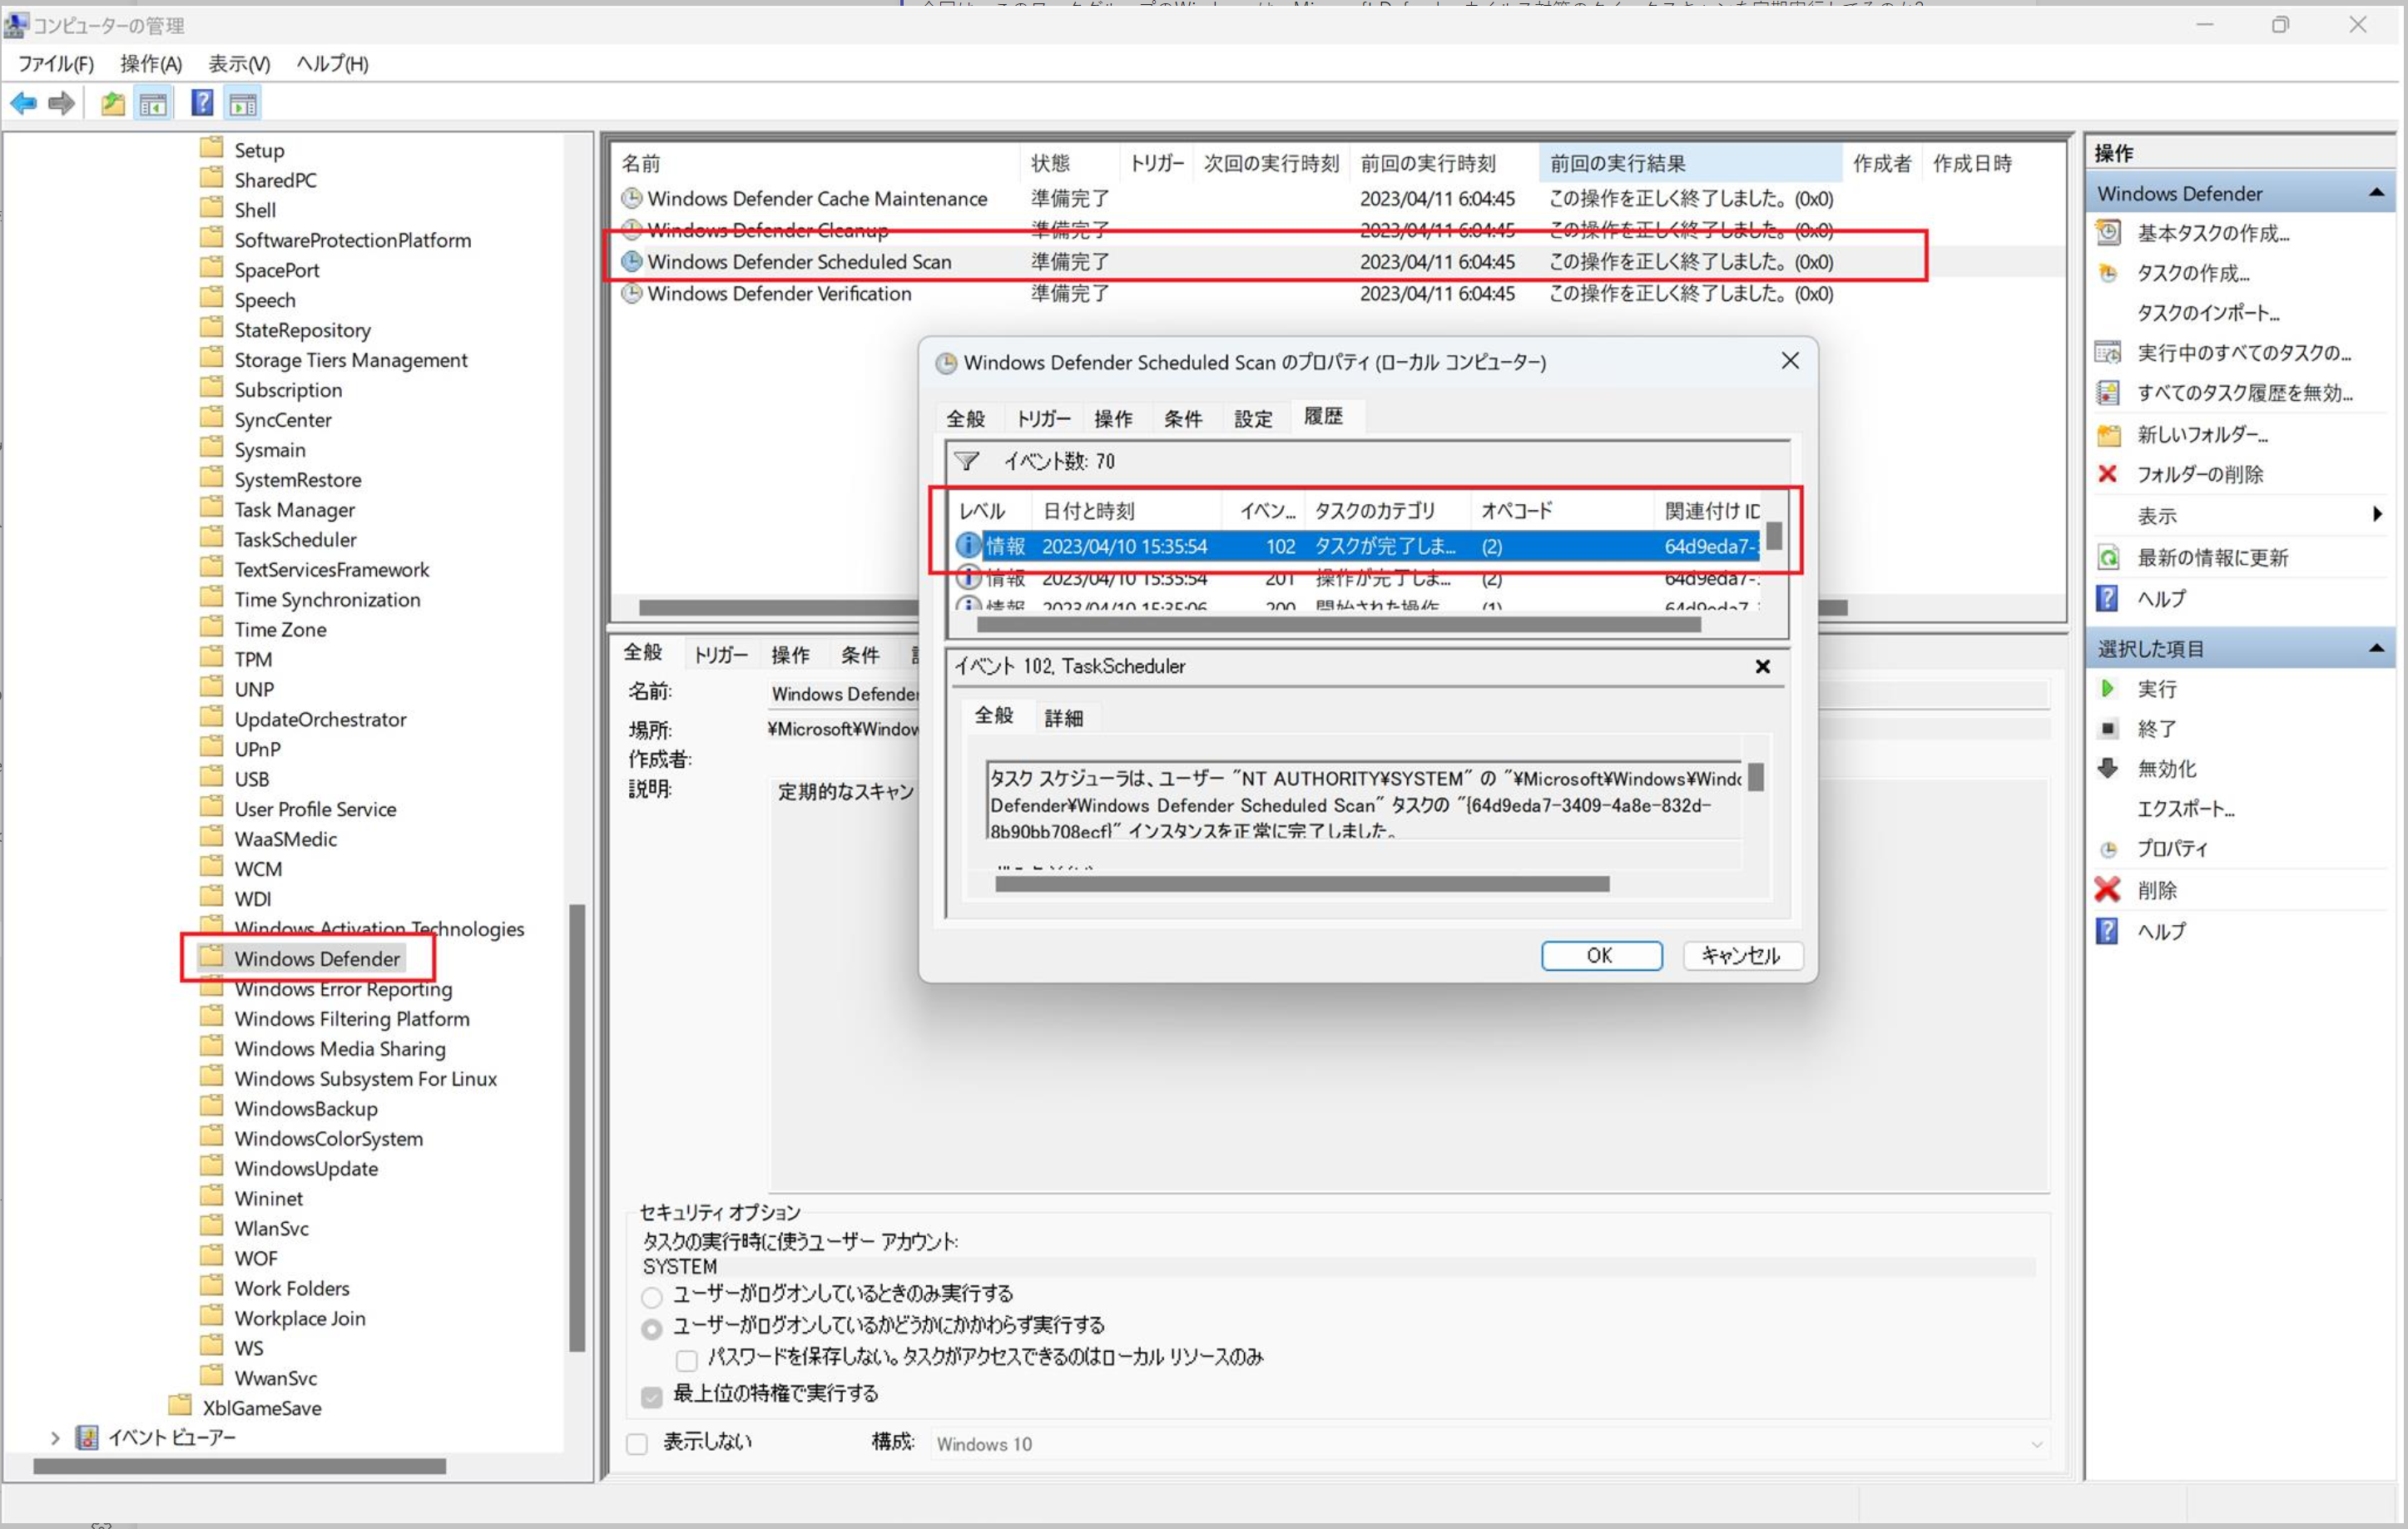The width and height of the screenshot is (2408, 1529).
Task: Click the Forward arrow toolbar icon
Action: [62, 103]
